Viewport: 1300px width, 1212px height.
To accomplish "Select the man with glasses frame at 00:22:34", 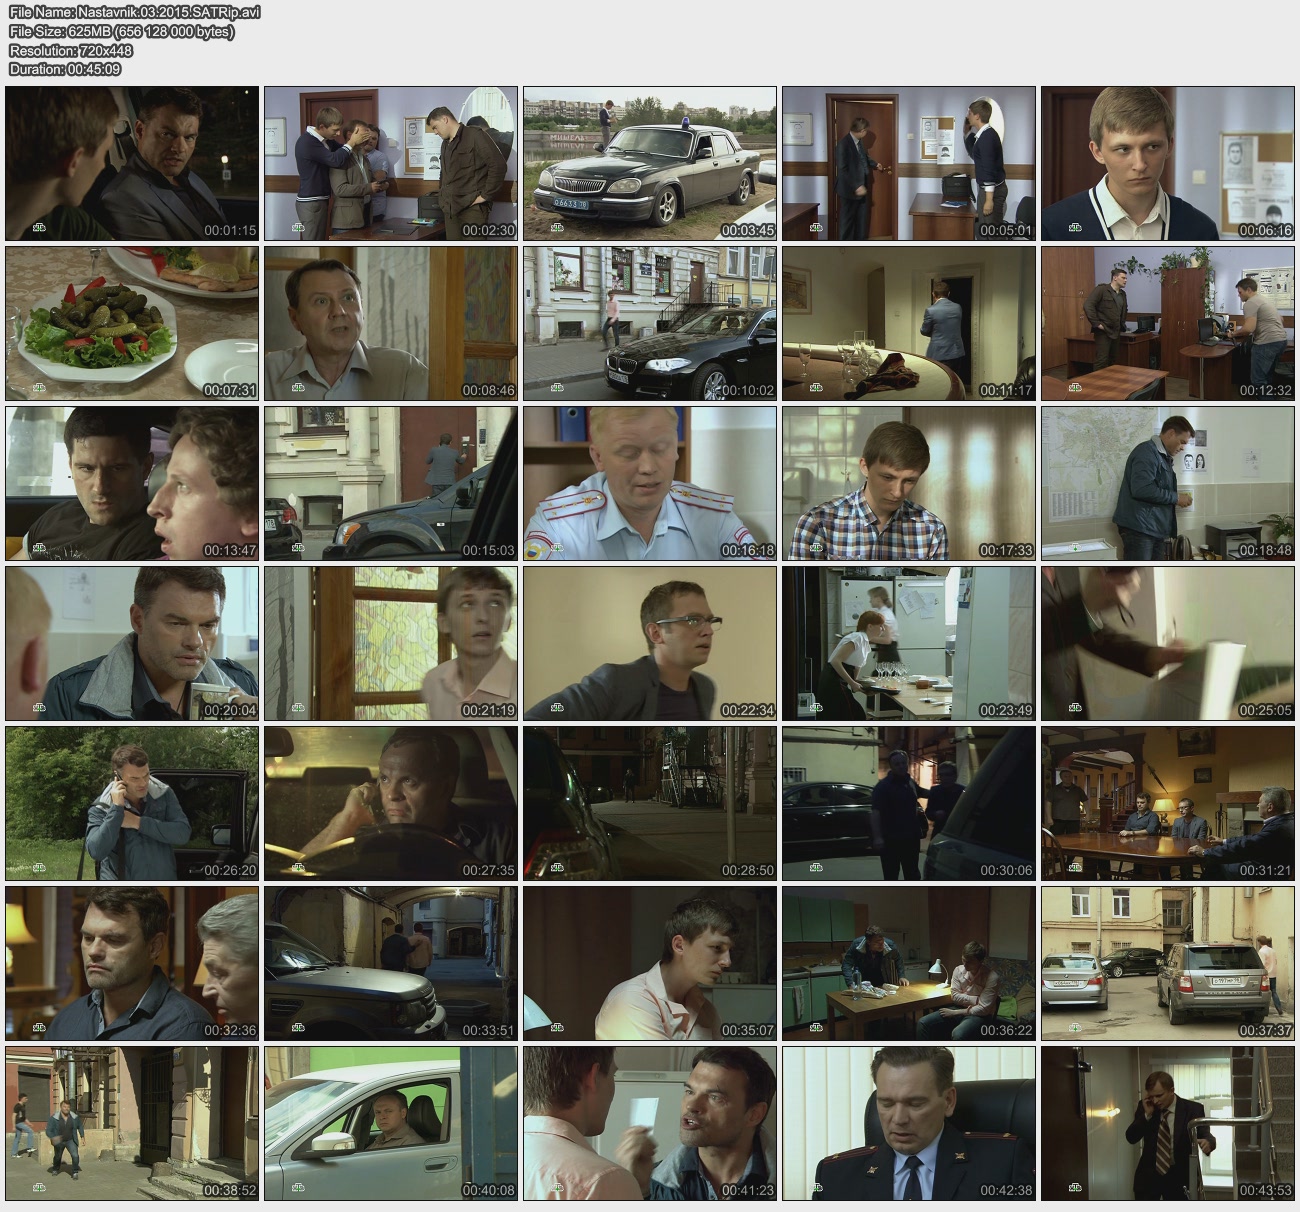I will tap(650, 643).
